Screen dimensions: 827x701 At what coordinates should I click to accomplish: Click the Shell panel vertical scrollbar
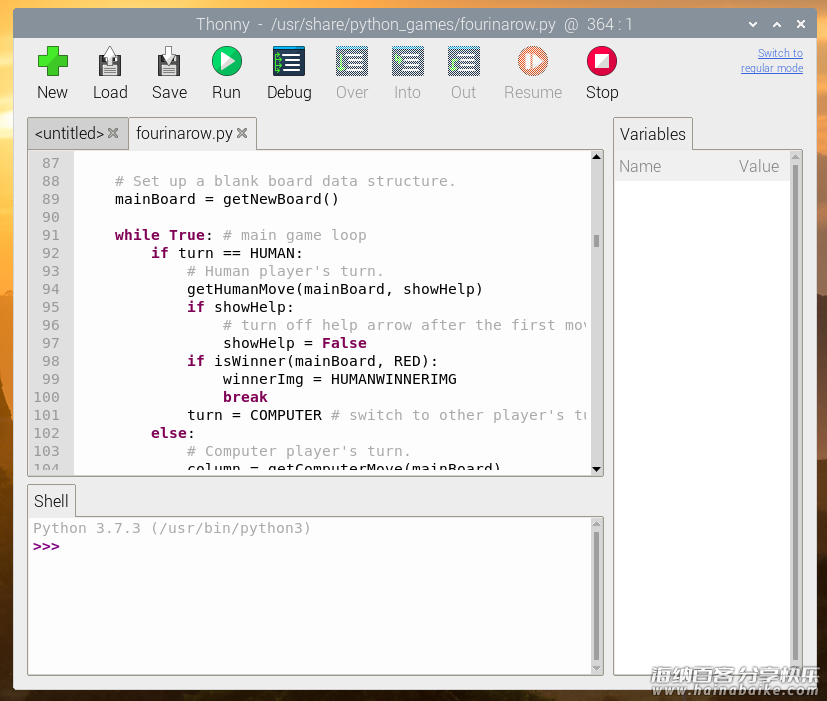[597, 596]
